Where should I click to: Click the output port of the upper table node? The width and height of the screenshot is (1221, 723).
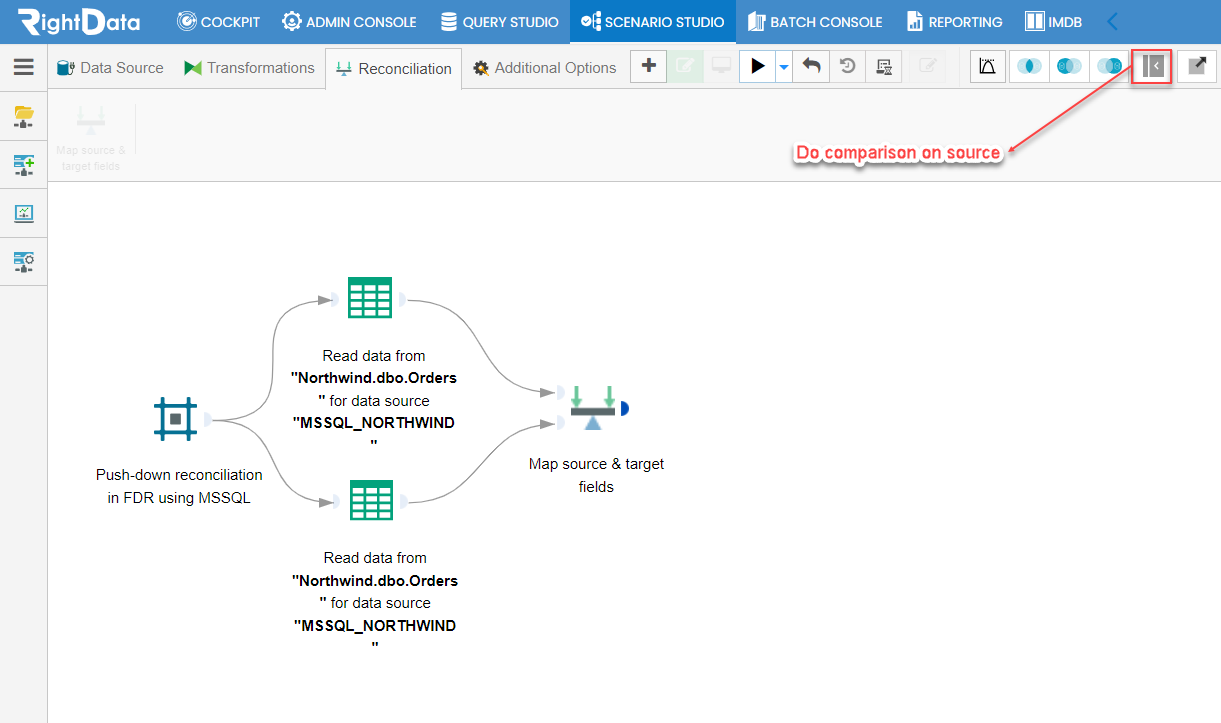click(x=402, y=298)
